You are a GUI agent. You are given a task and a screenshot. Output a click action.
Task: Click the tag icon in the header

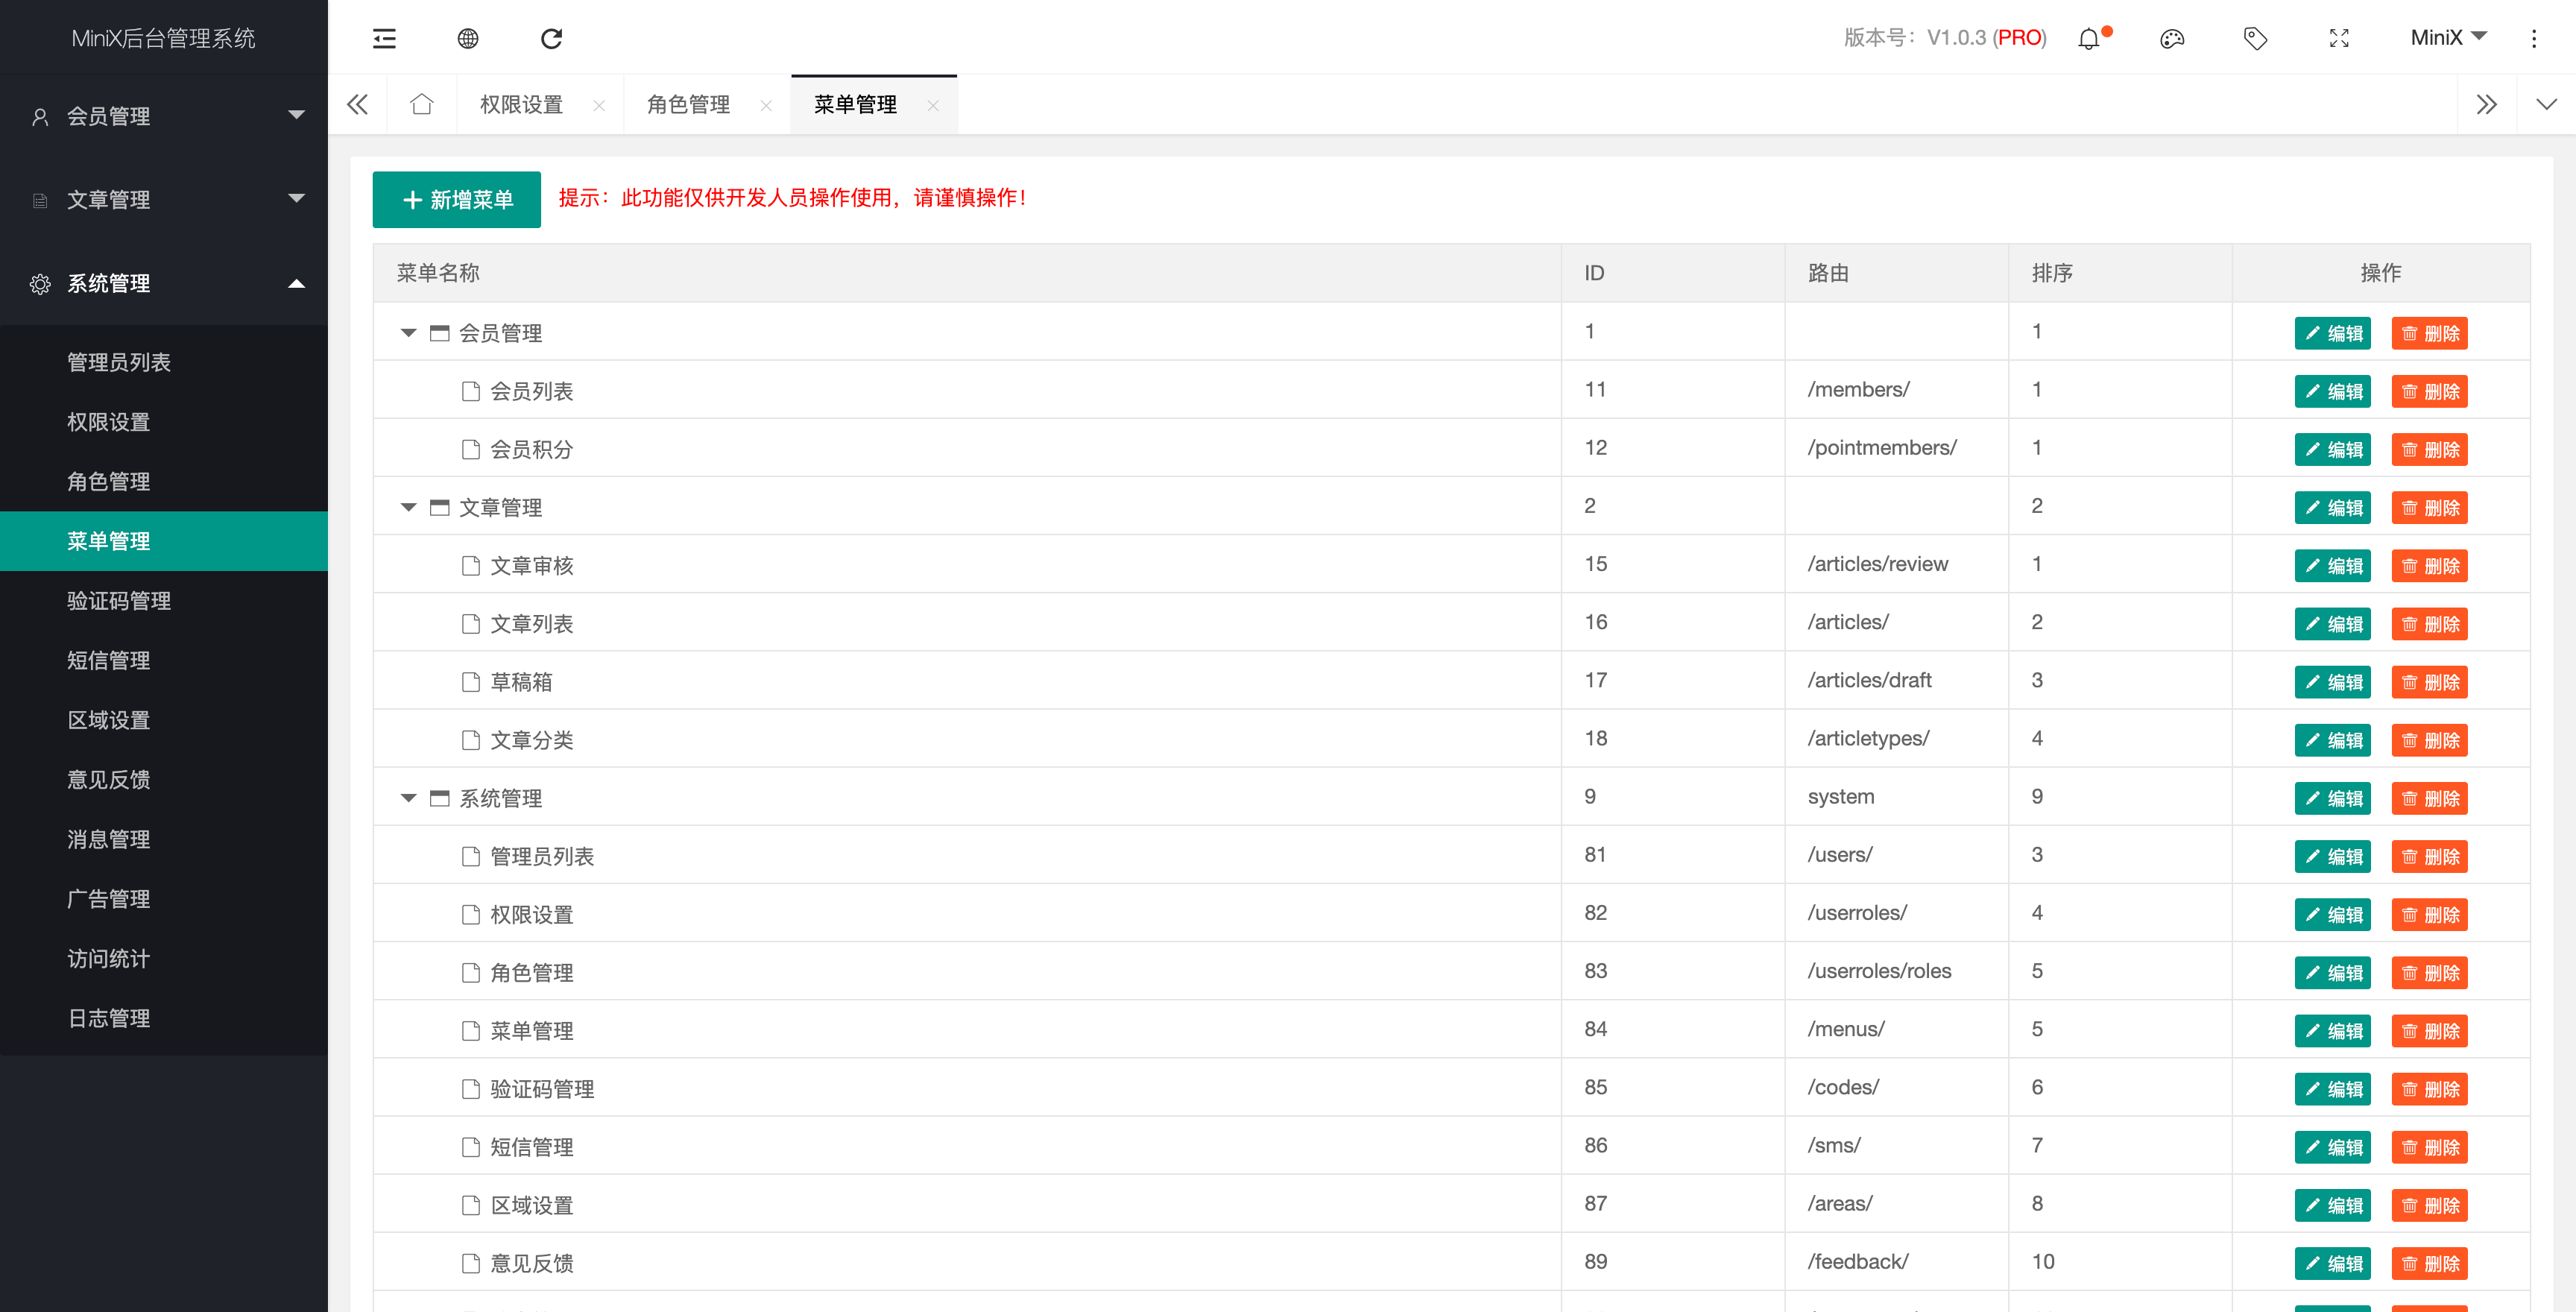2255,39
